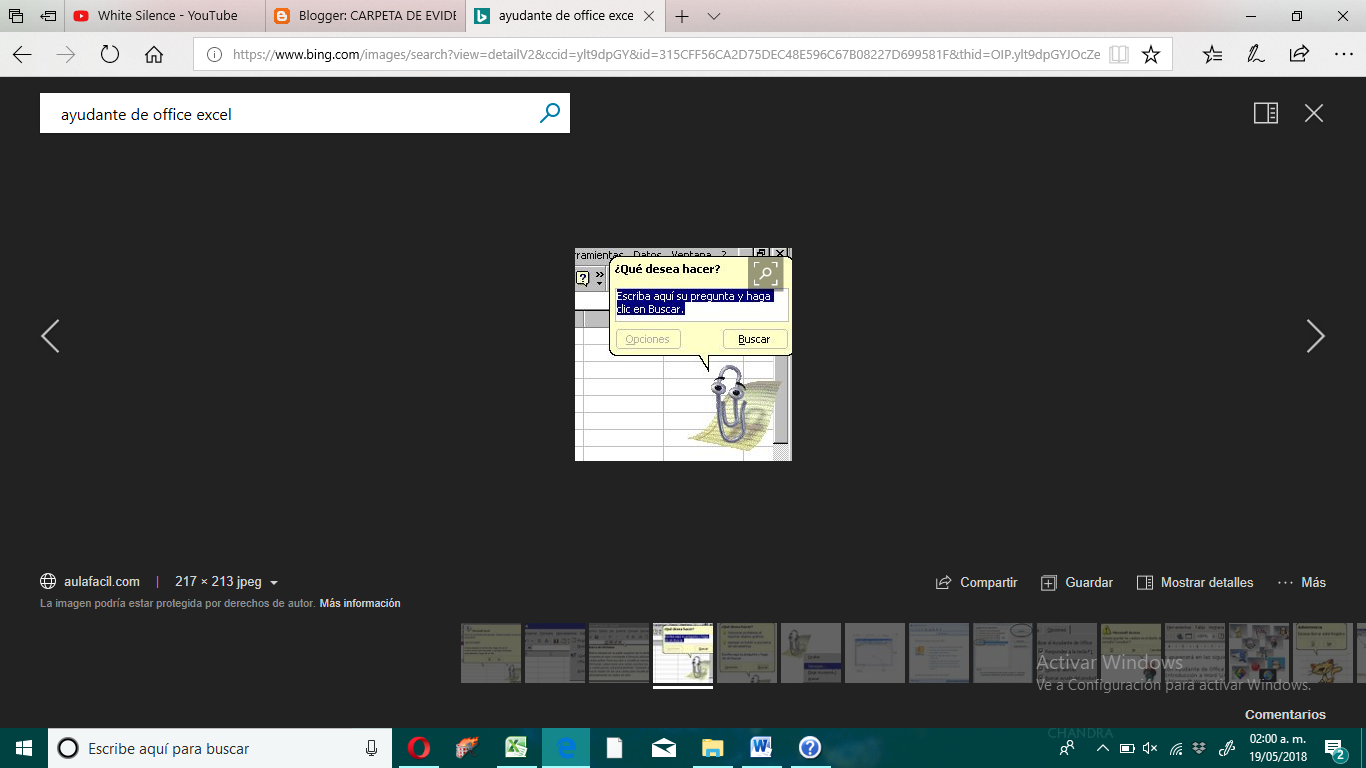The width and height of the screenshot is (1366, 768).
Task: Open reading view in the address bar
Action: tap(1119, 55)
